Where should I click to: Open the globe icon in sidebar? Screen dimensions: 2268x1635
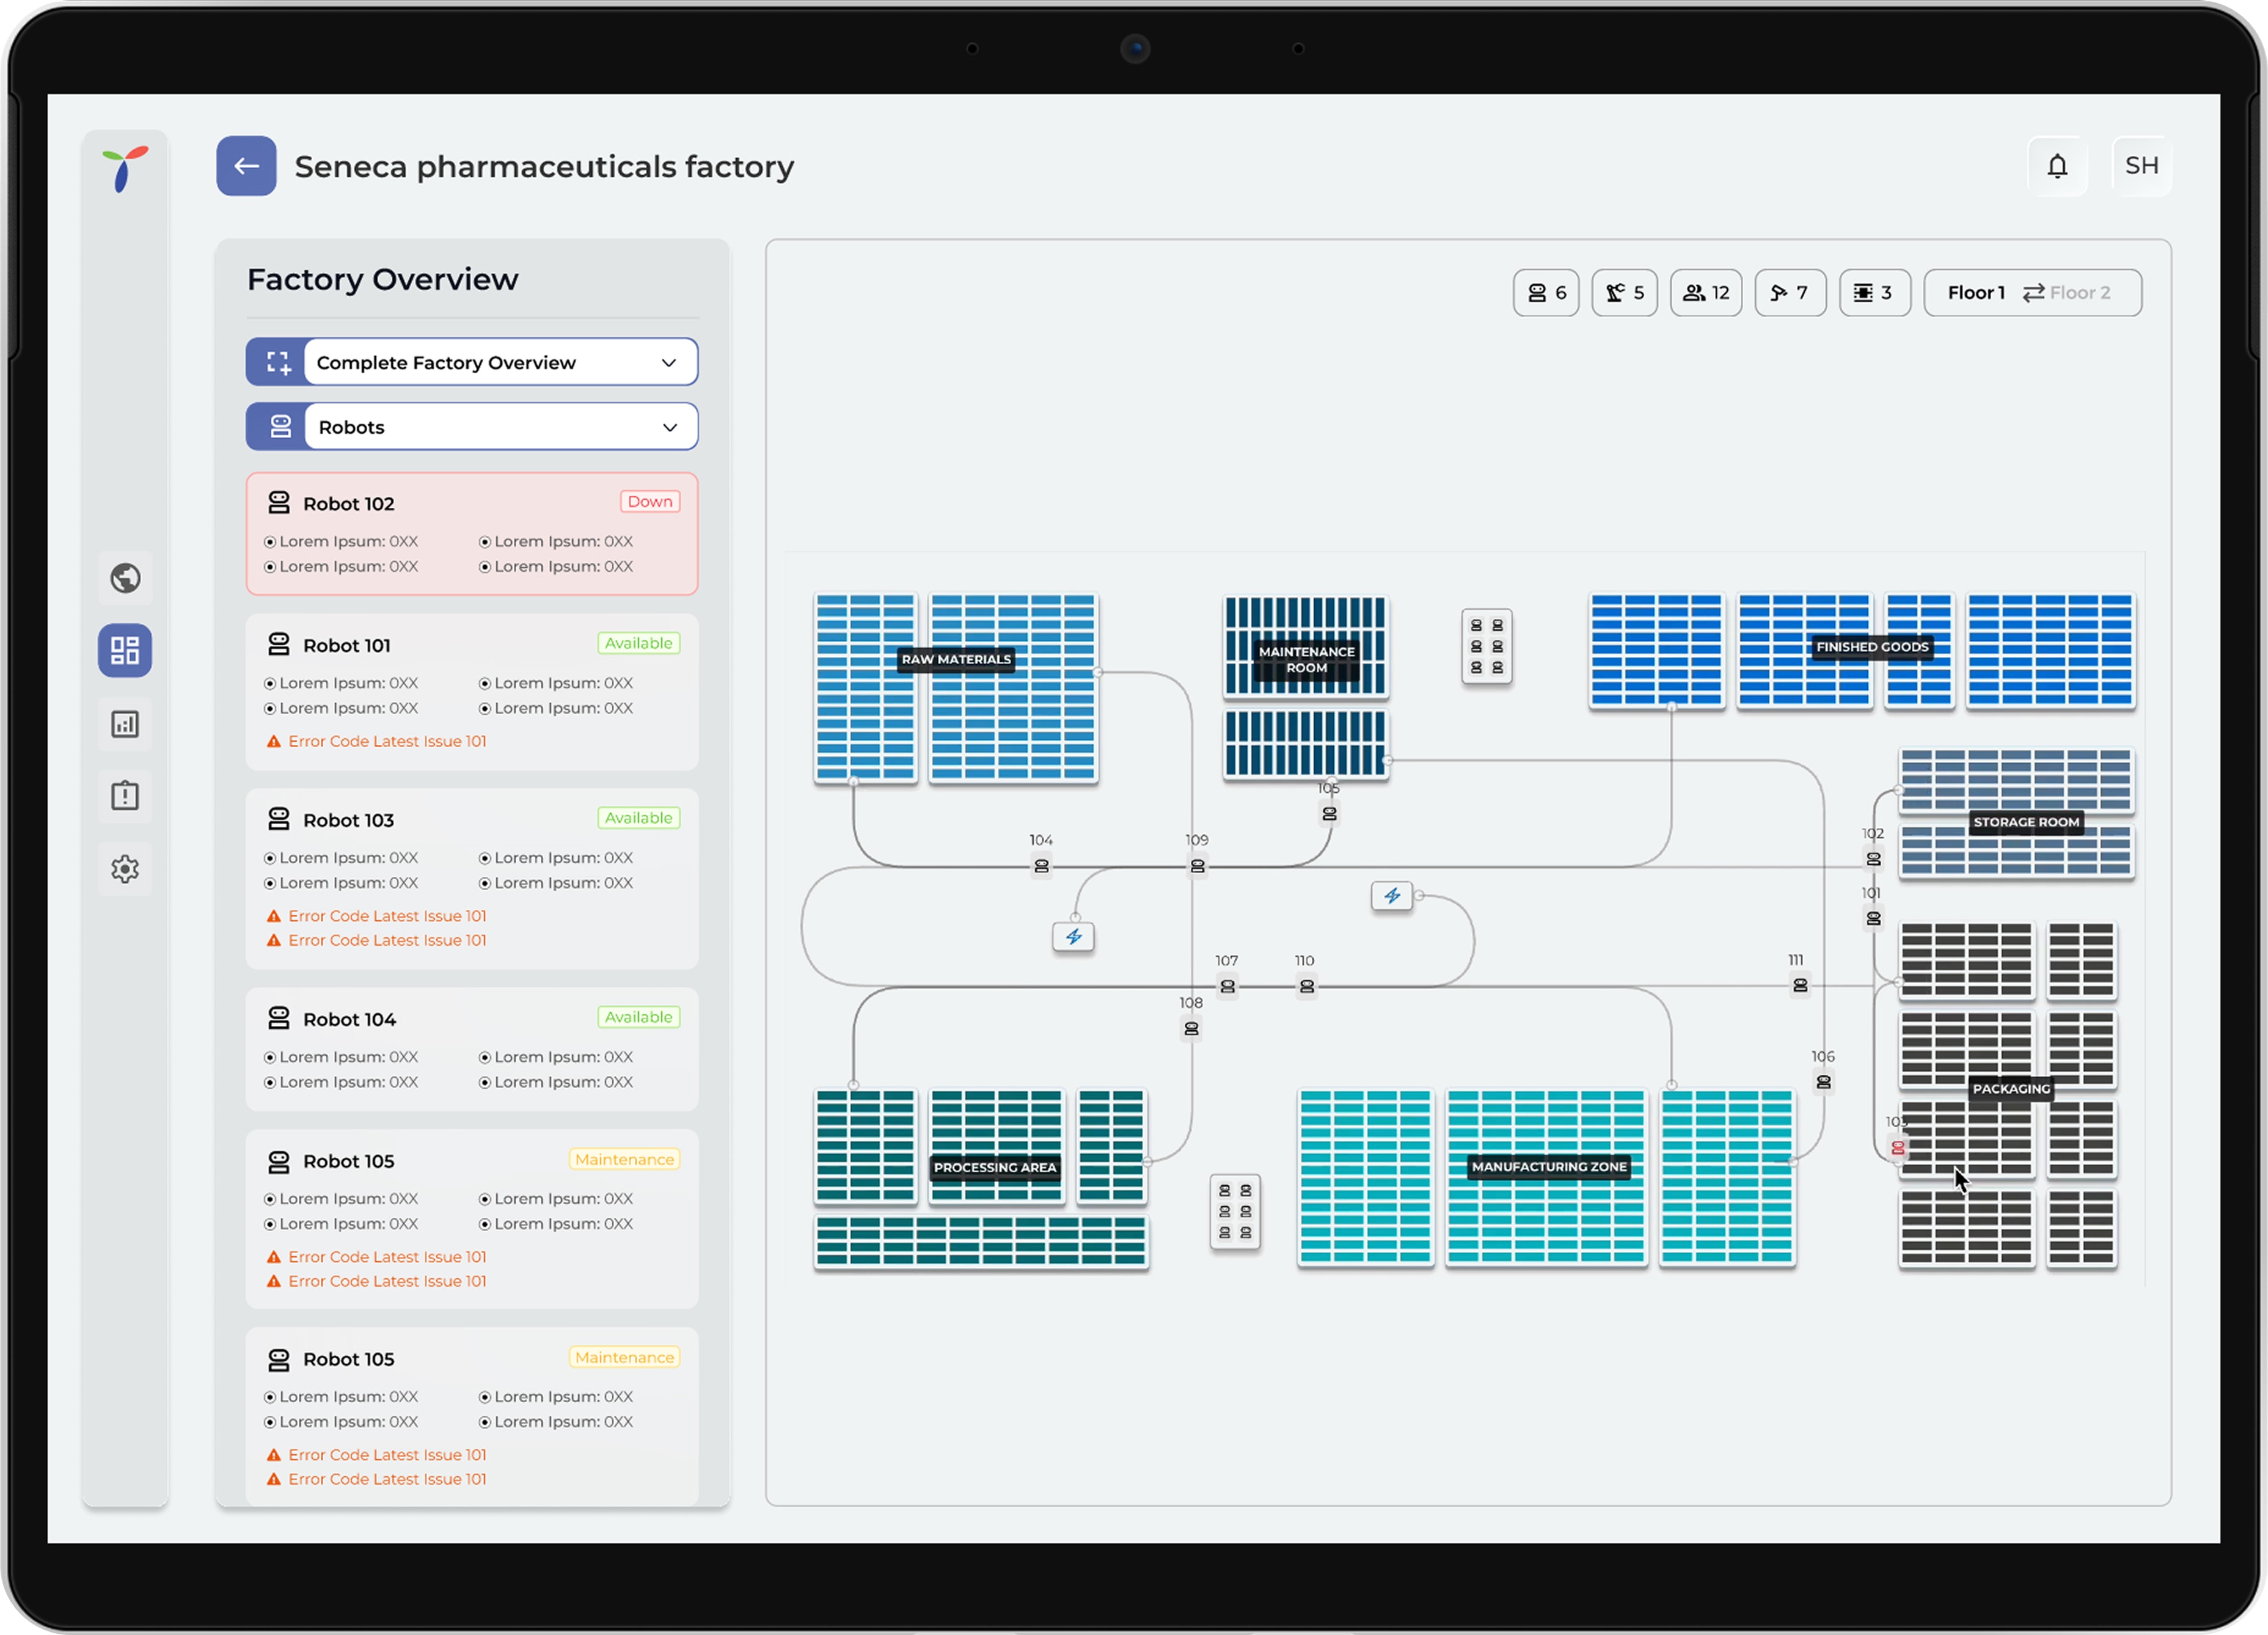pyautogui.click(x=125, y=578)
